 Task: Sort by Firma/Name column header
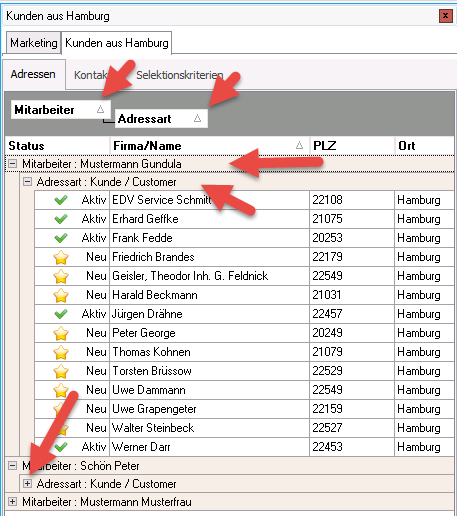[210, 146]
